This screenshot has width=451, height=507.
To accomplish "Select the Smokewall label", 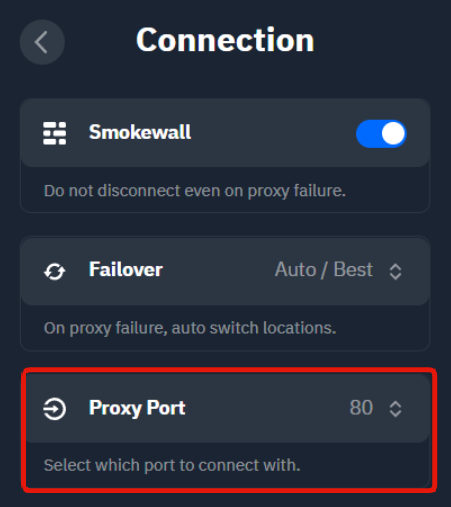I will point(140,132).
